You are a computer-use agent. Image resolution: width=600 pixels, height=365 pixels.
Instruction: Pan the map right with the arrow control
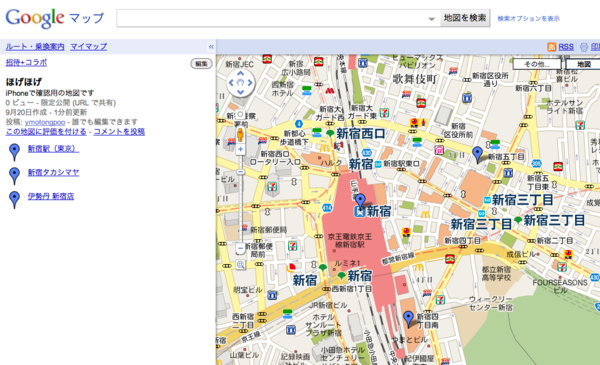(250, 83)
